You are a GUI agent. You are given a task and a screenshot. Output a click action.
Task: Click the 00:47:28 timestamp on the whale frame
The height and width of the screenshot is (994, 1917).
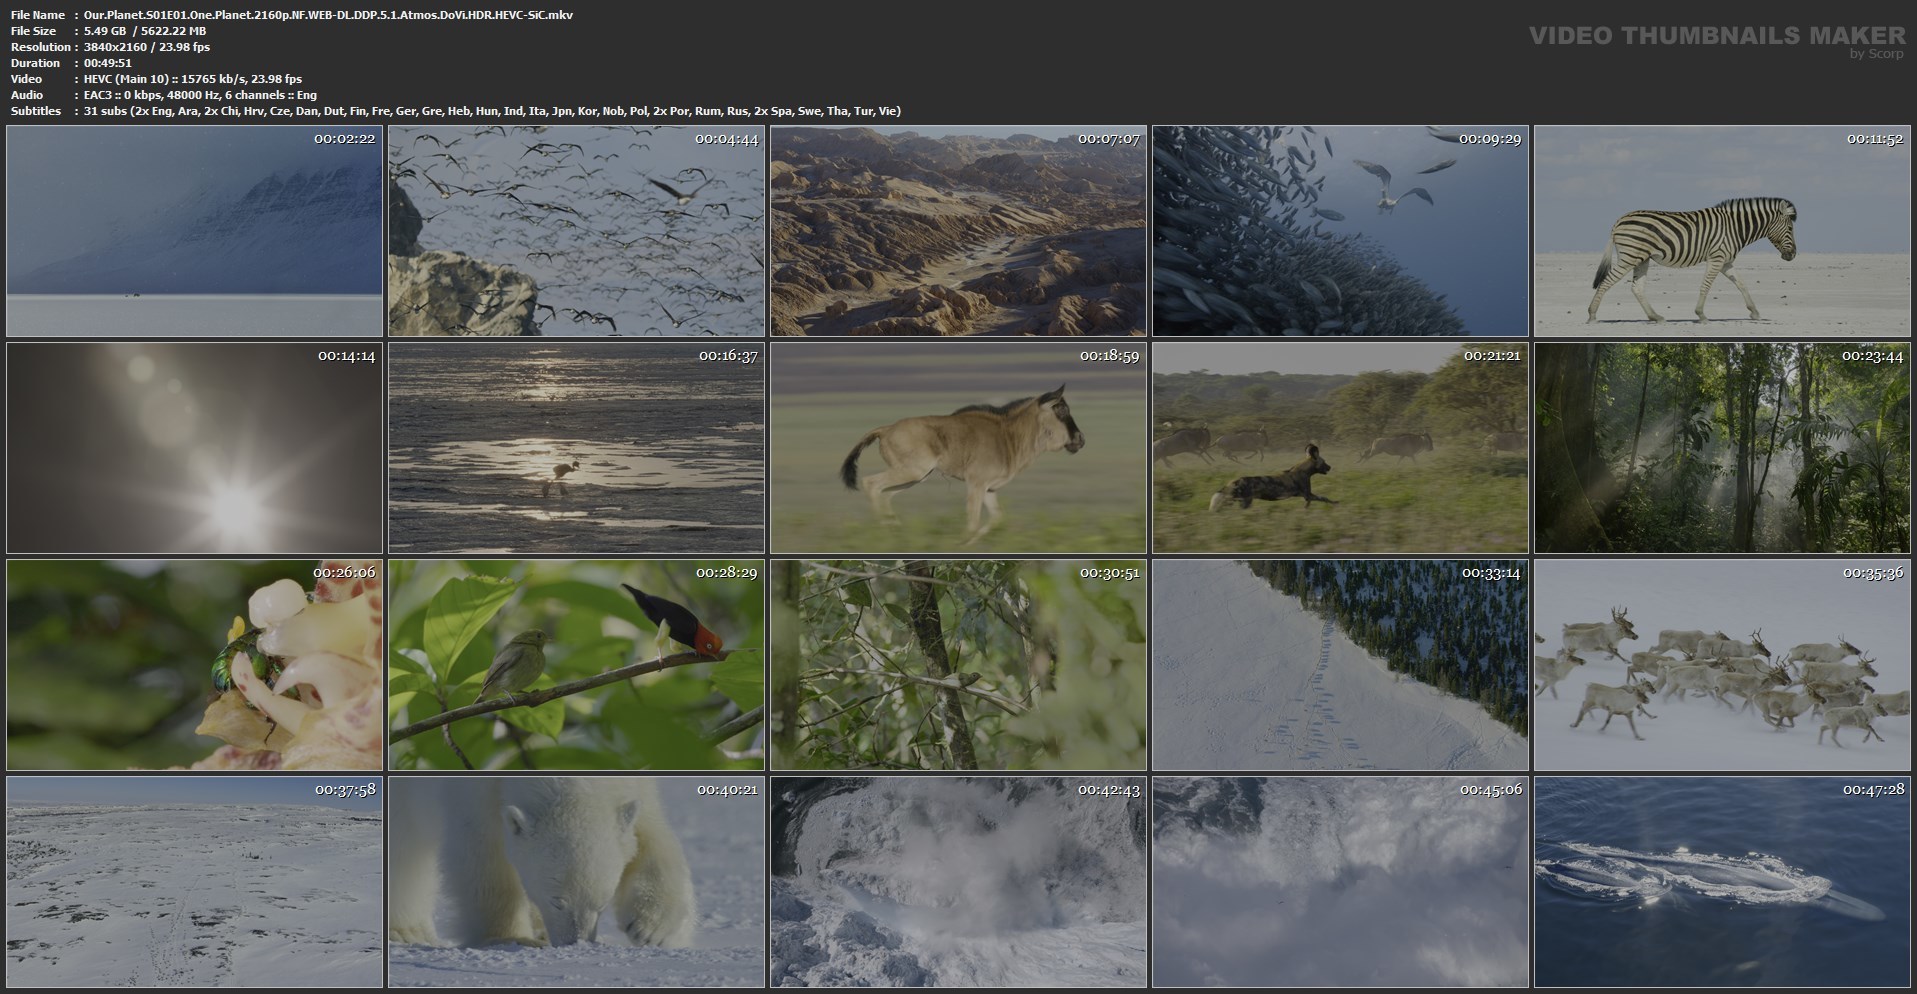tap(1873, 790)
